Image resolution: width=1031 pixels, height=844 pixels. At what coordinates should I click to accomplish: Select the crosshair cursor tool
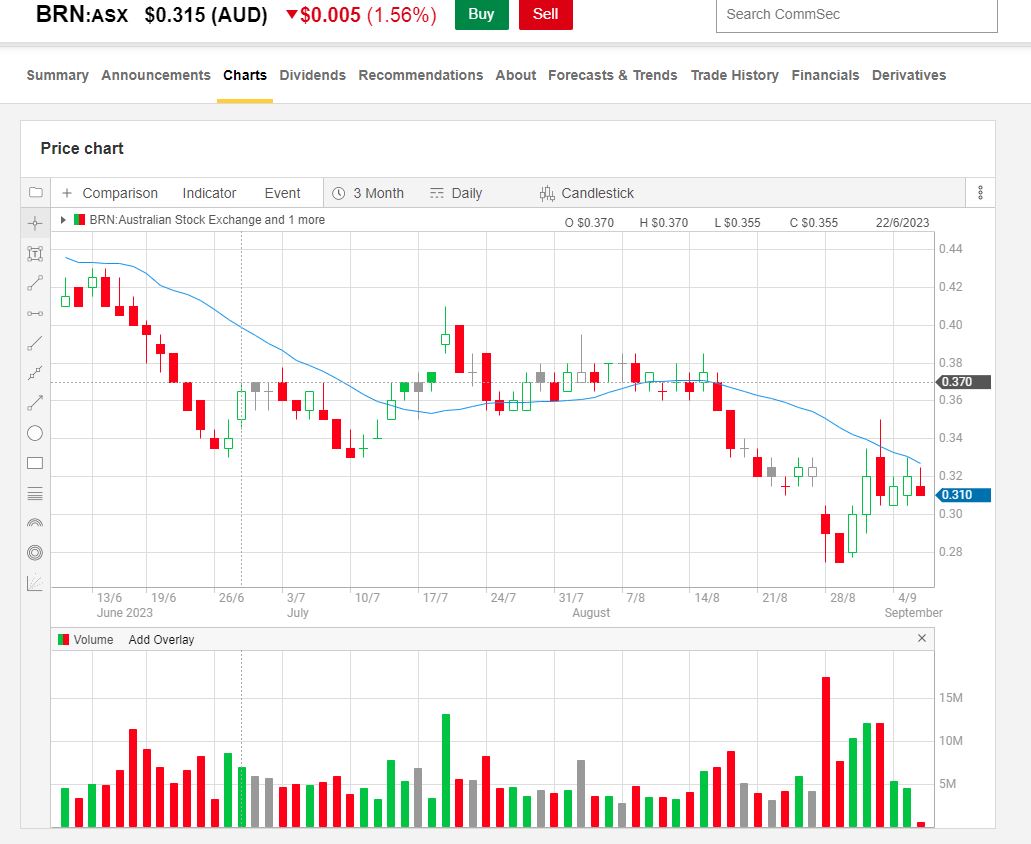(x=35, y=223)
